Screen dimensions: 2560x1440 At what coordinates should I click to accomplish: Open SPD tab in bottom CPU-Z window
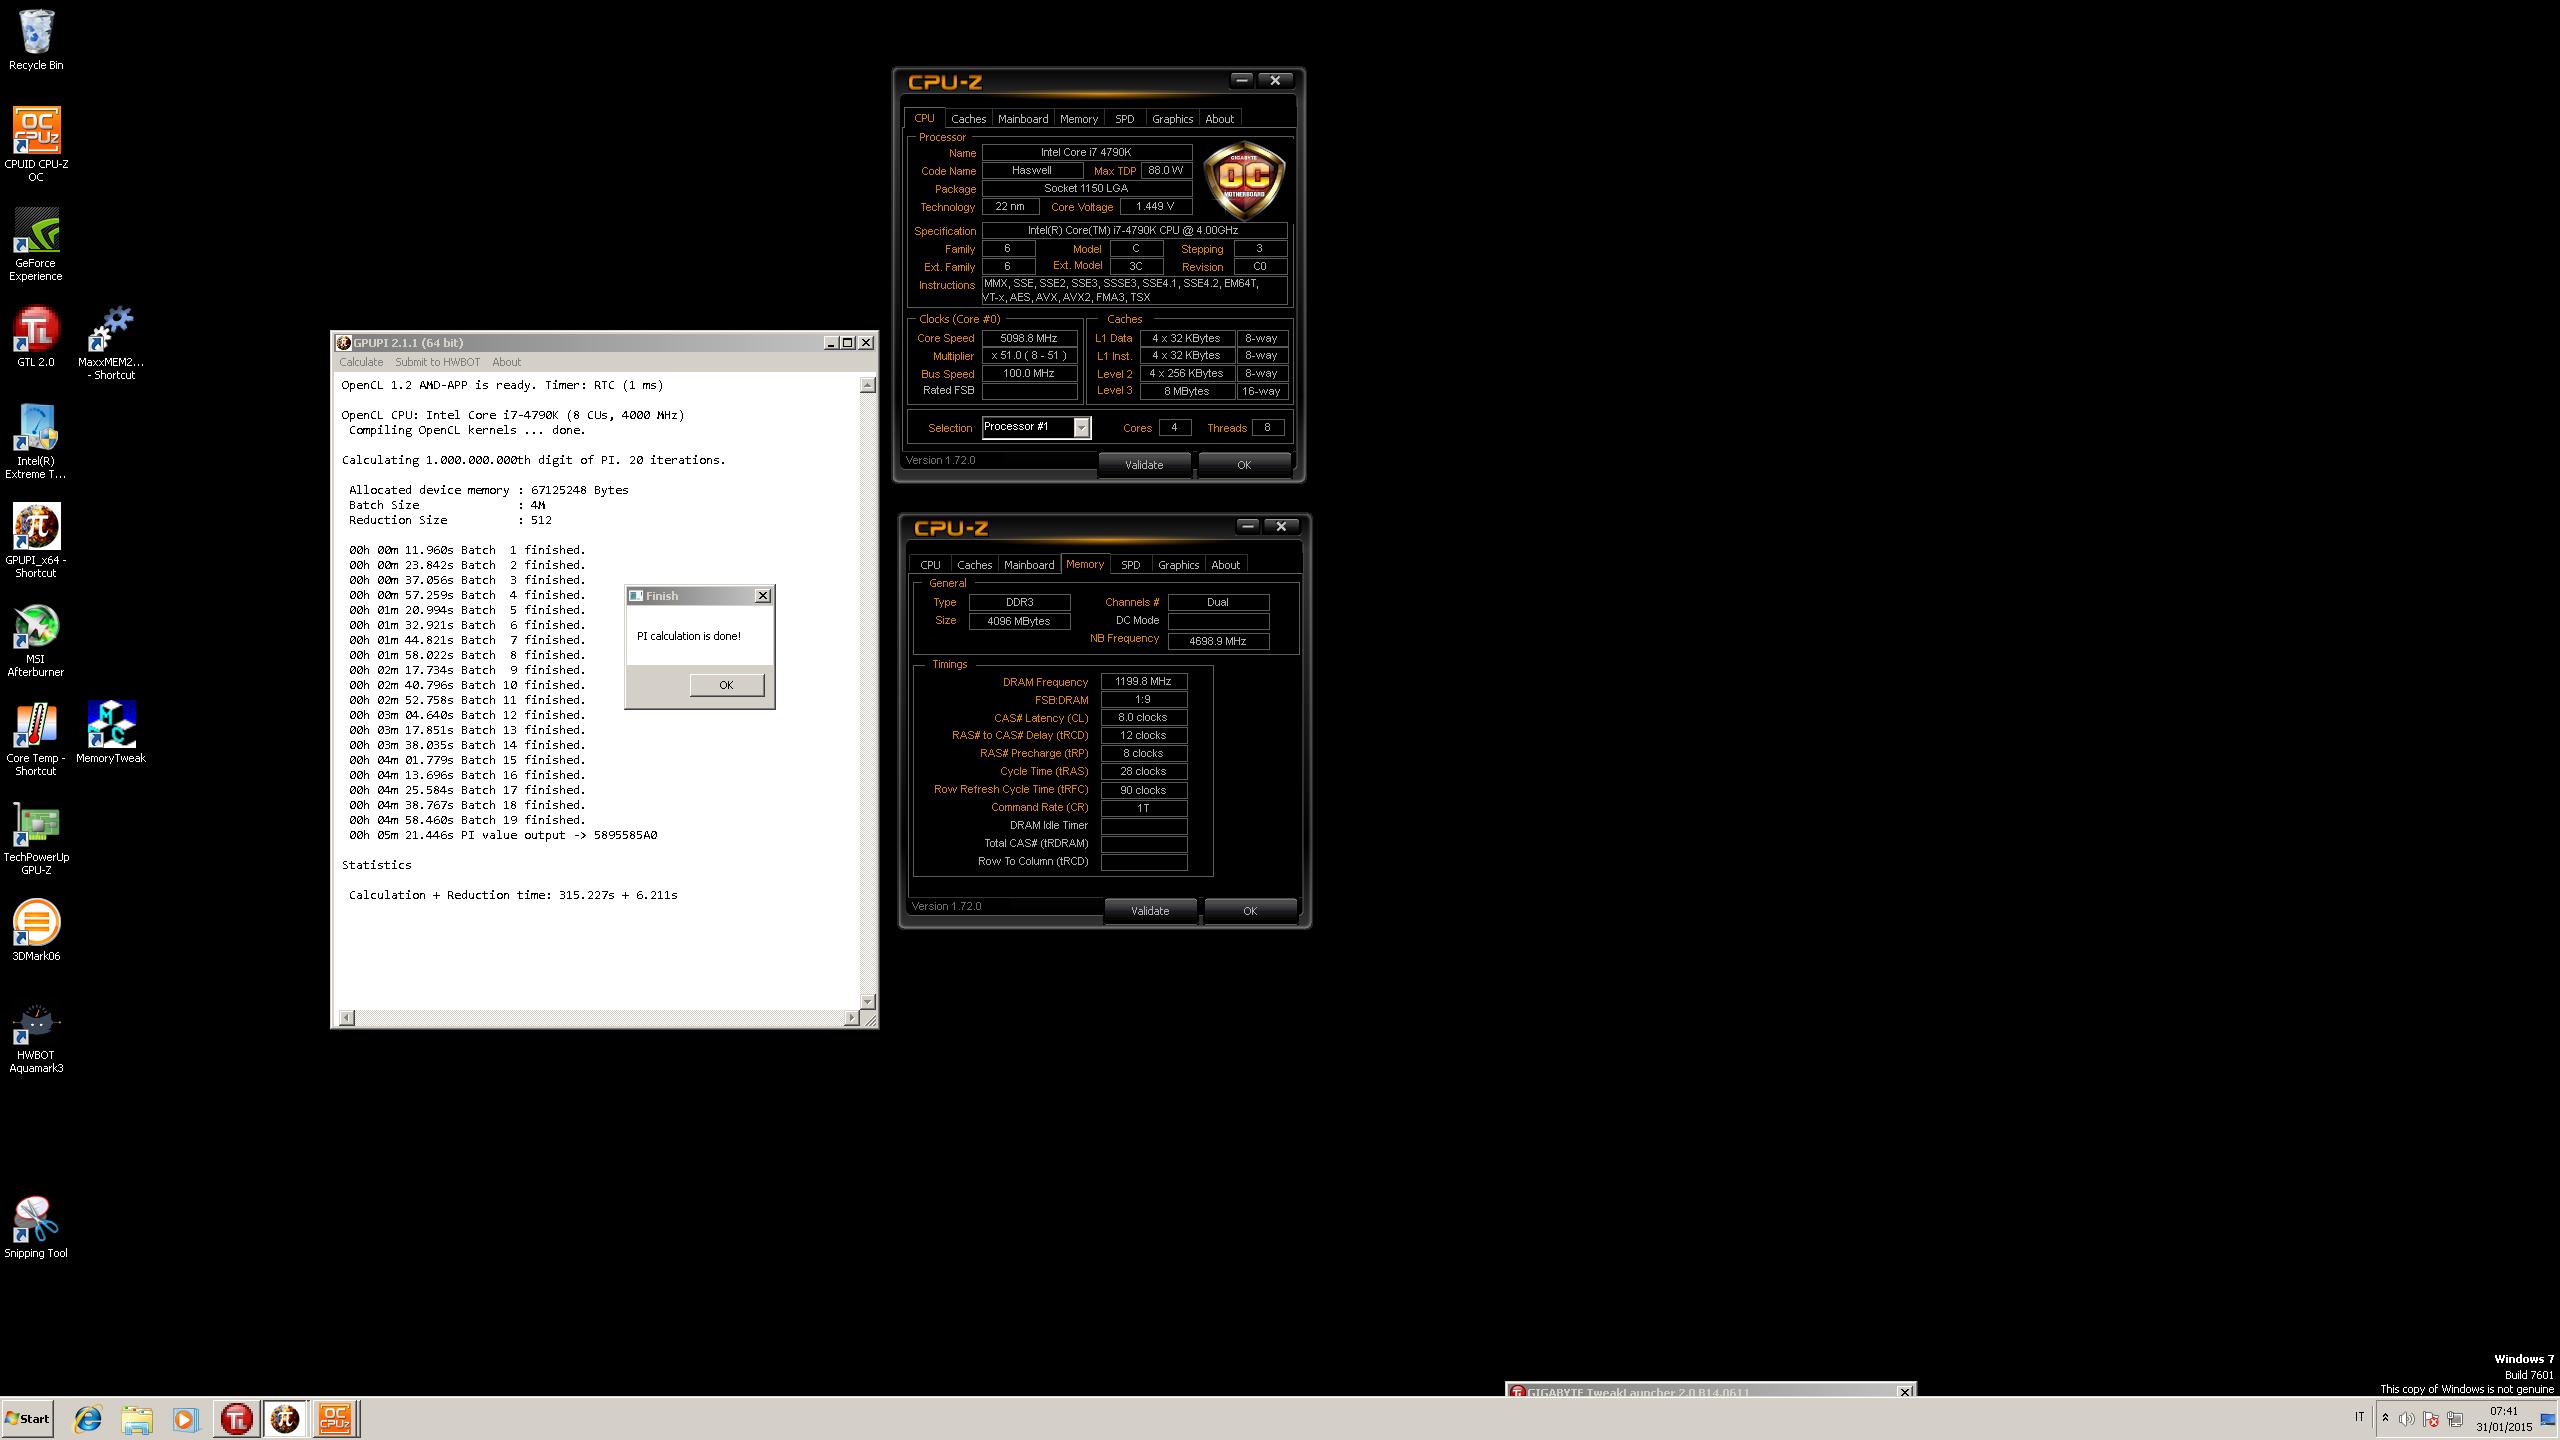point(1131,565)
